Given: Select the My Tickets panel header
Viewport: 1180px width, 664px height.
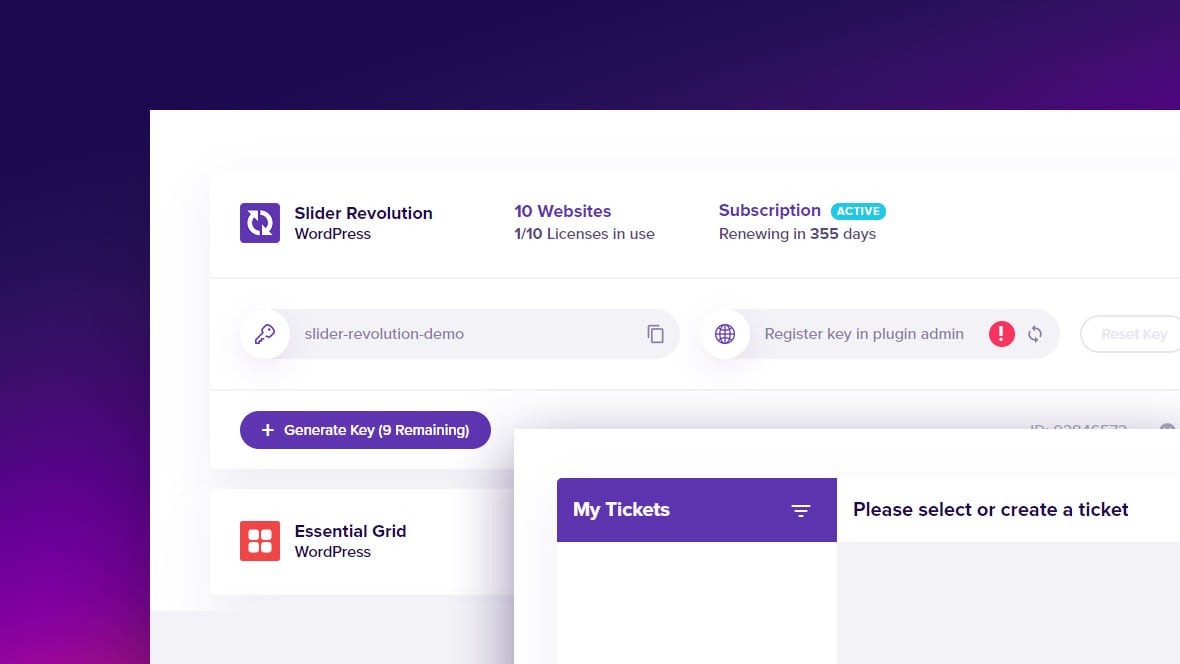Looking at the screenshot, I should pyautogui.click(x=697, y=510).
